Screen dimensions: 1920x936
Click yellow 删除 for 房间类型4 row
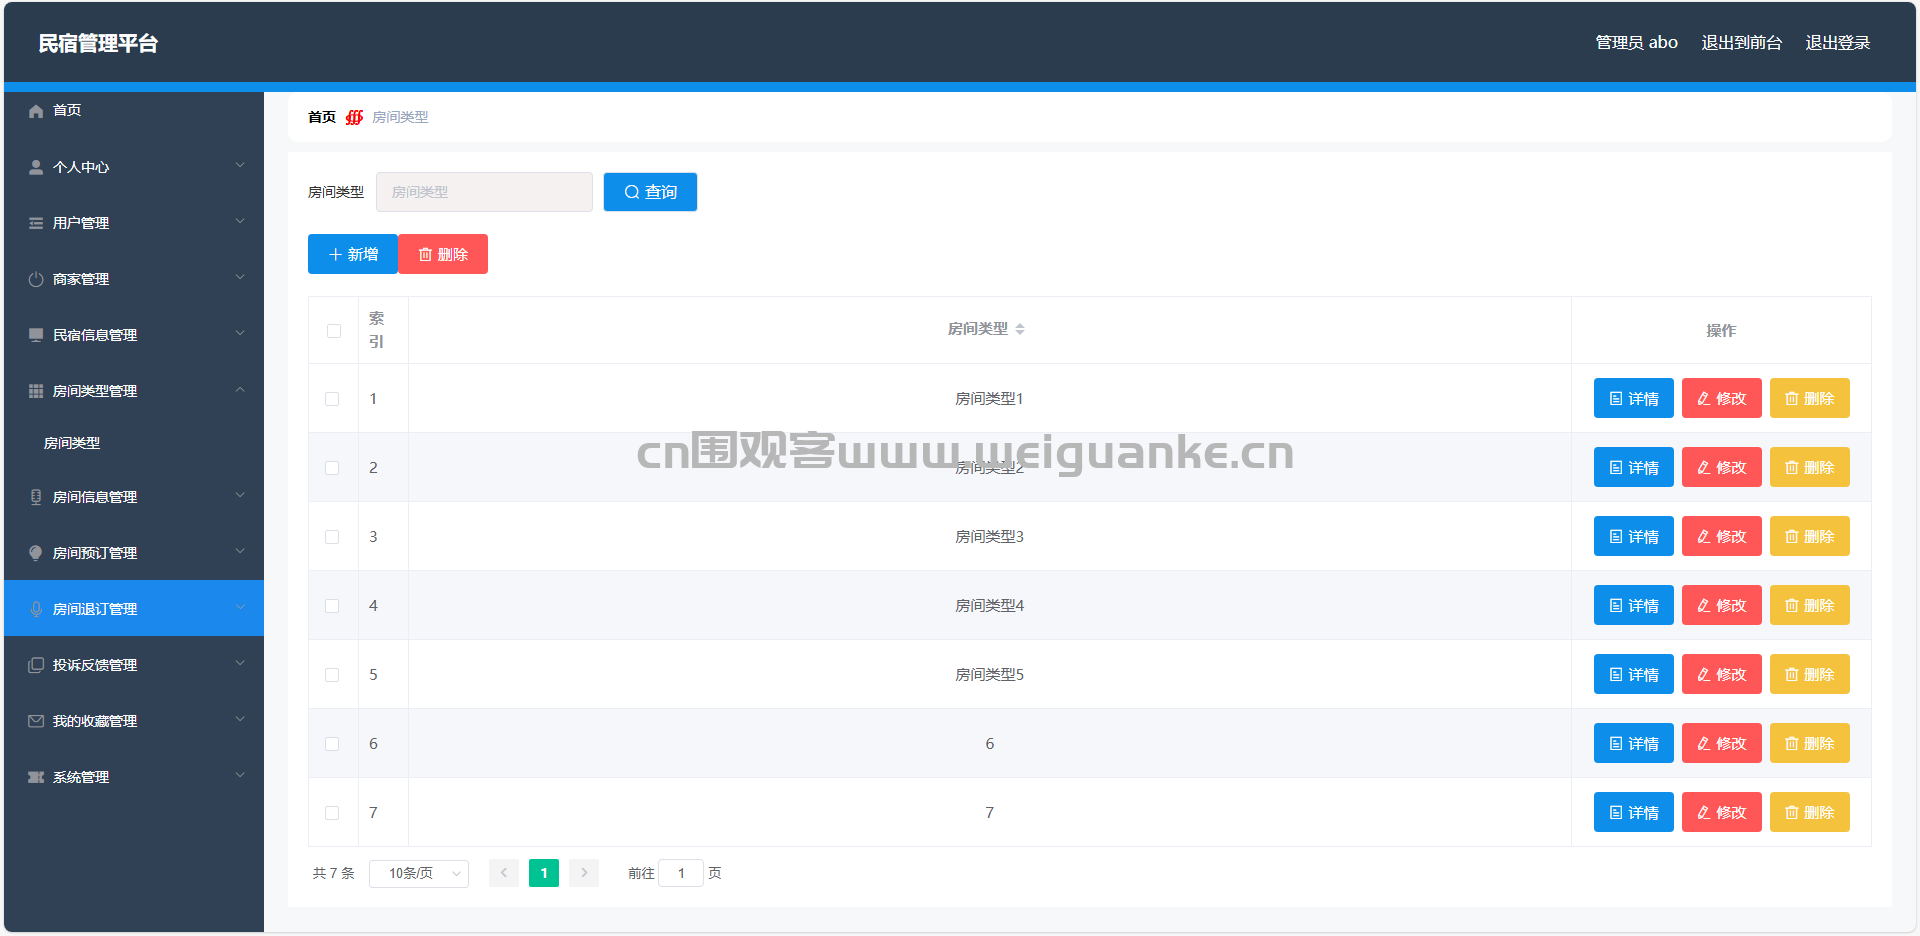pos(1809,605)
